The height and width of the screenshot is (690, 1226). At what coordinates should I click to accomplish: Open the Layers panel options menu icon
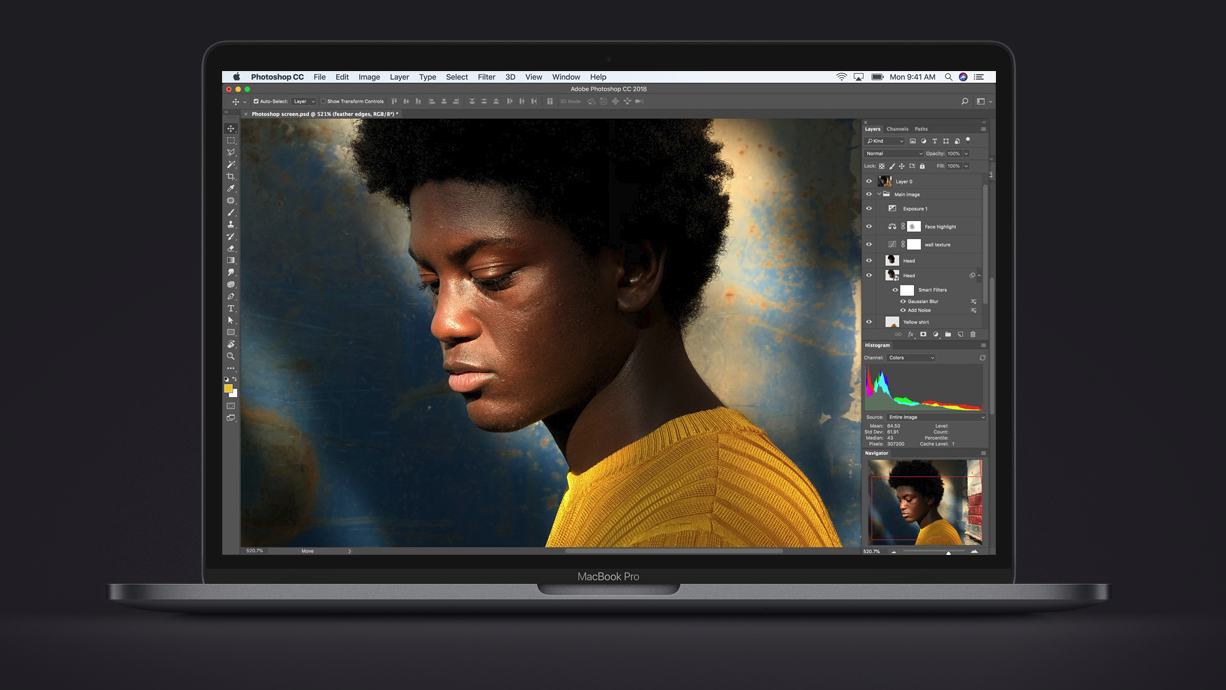[983, 129]
